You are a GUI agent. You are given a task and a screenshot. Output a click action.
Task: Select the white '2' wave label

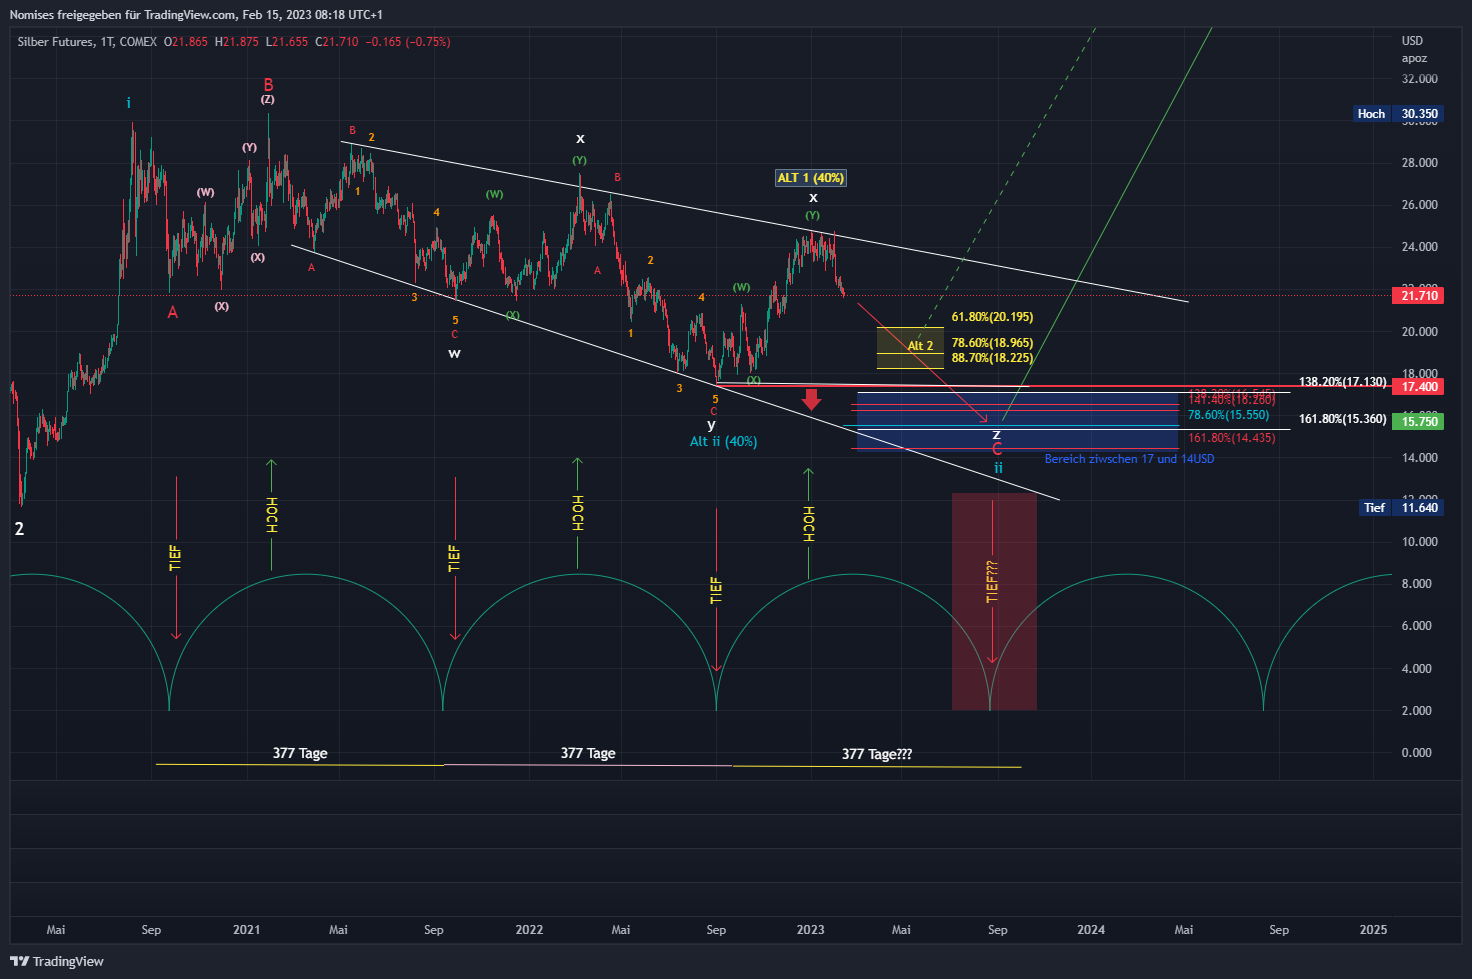pyautogui.click(x=19, y=529)
